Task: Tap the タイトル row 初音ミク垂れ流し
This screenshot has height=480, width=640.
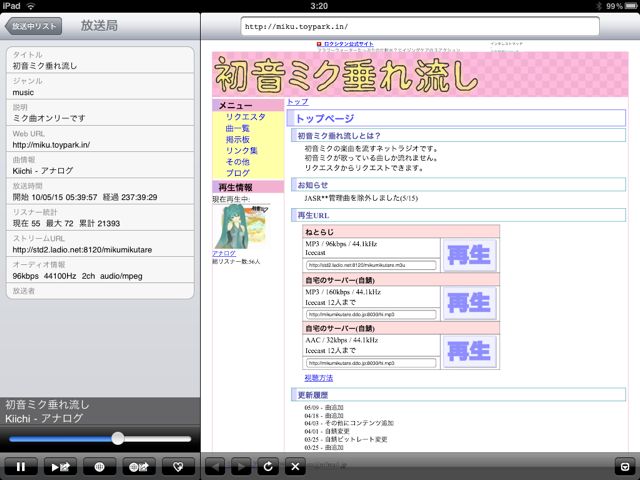Action: click(100, 60)
